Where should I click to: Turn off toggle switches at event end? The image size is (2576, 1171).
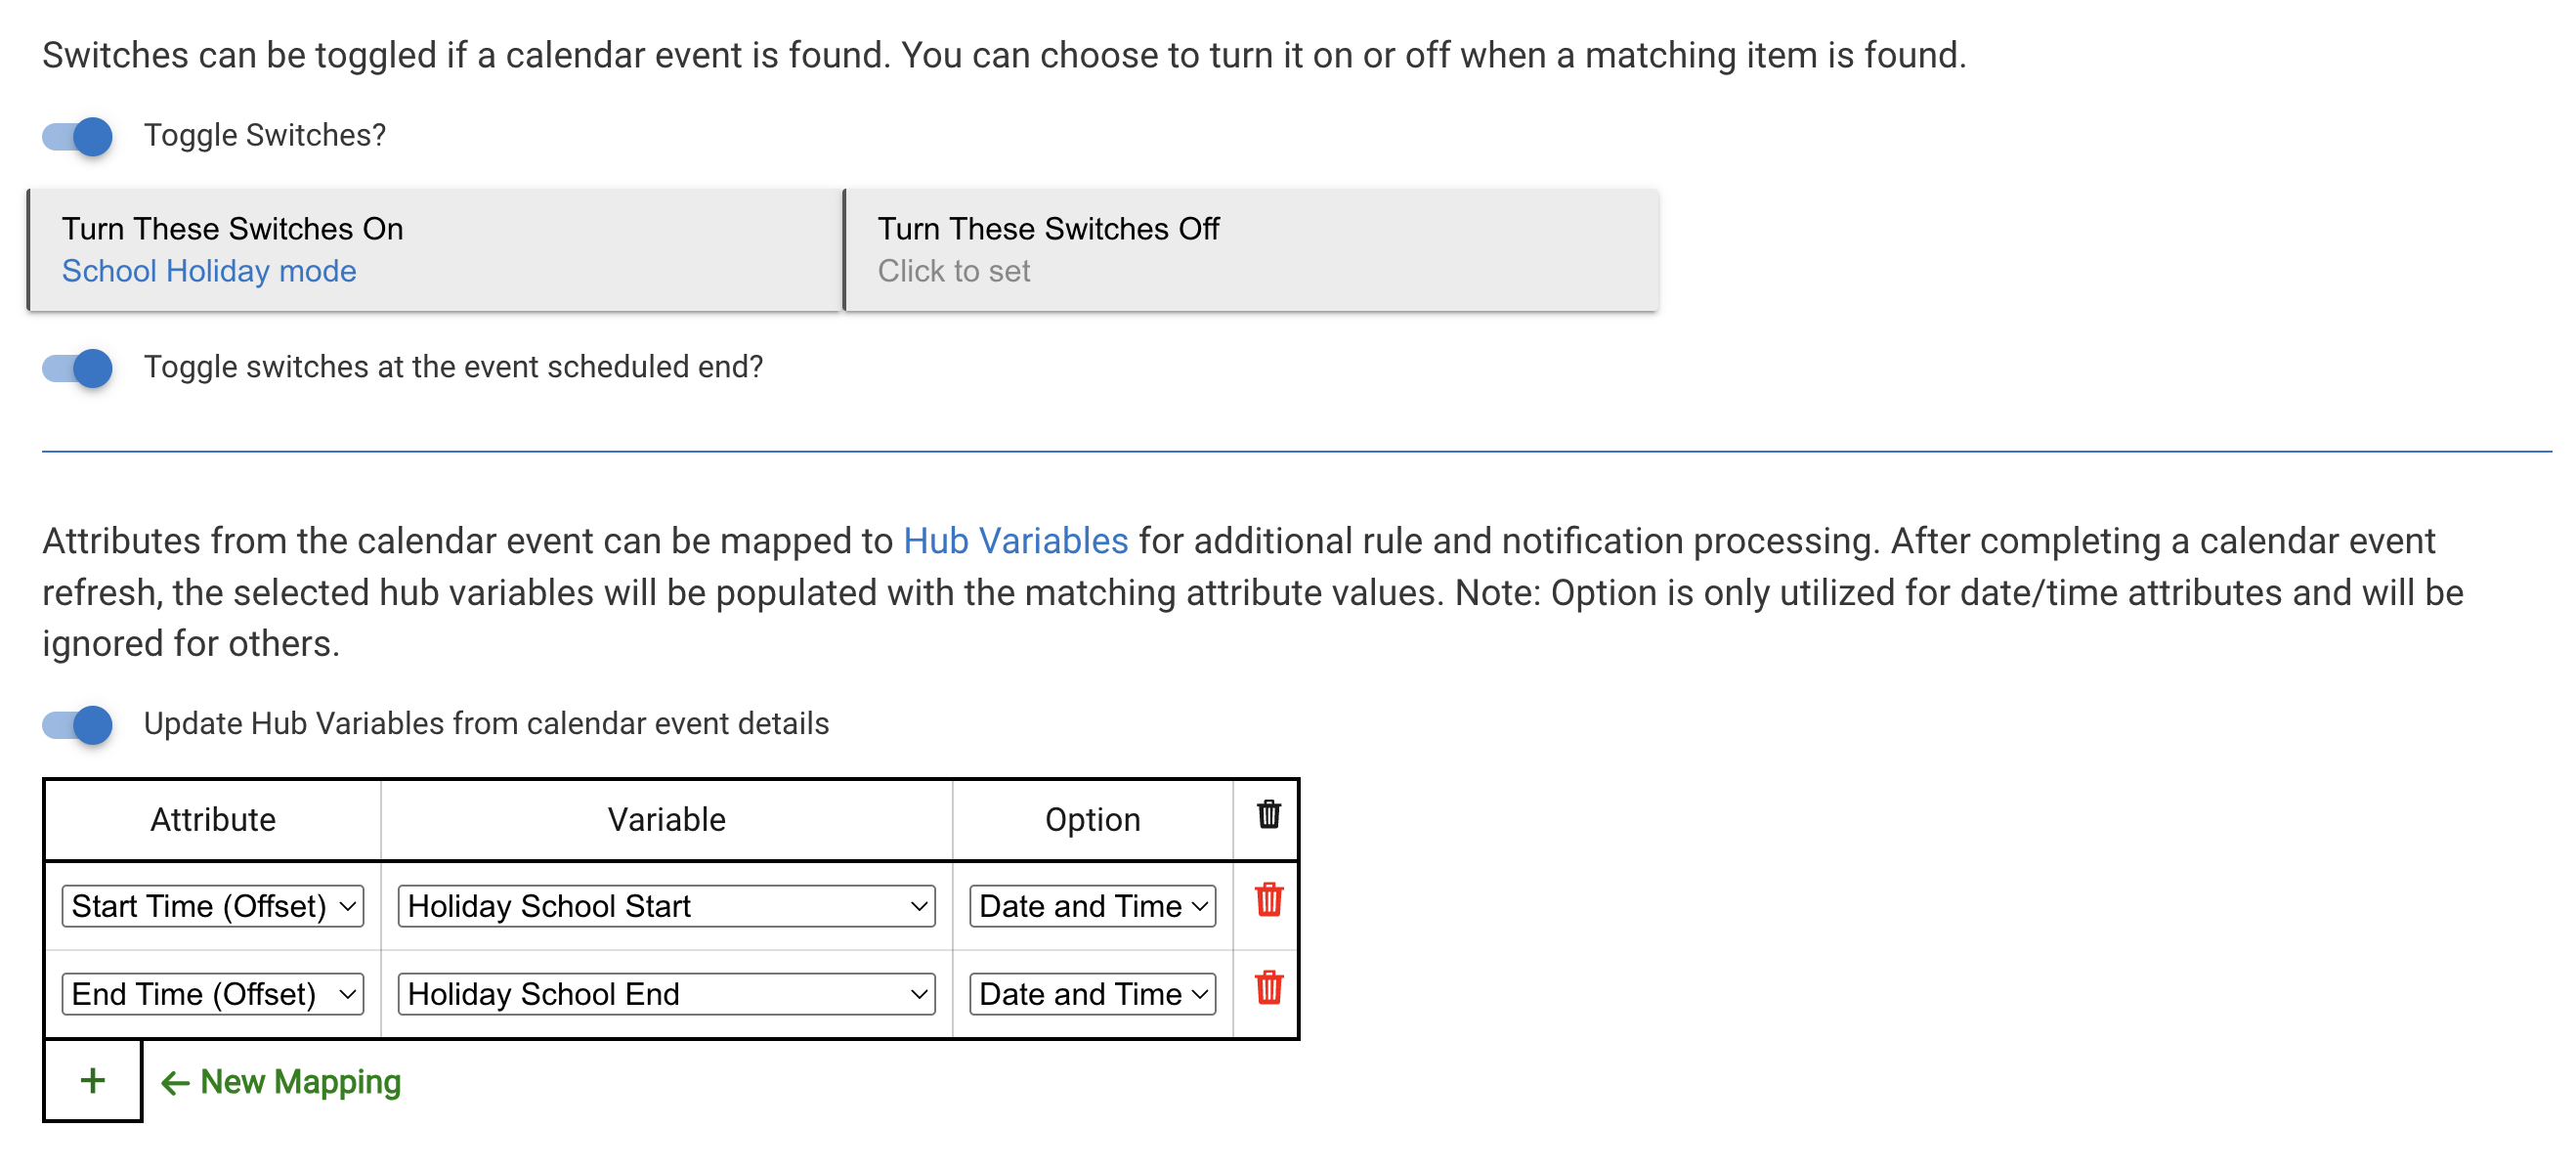tap(78, 368)
